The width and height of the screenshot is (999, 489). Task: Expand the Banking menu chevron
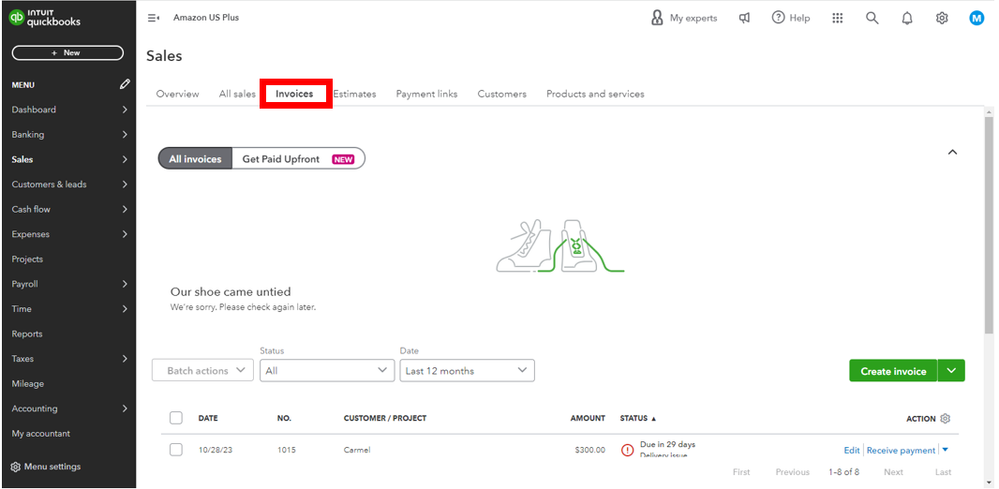coord(125,134)
